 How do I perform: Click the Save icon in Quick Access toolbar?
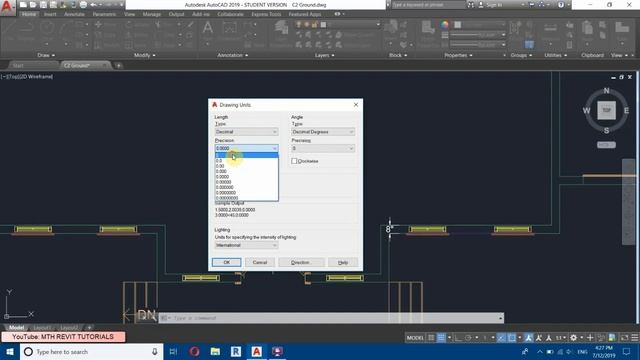[x=43, y=5]
